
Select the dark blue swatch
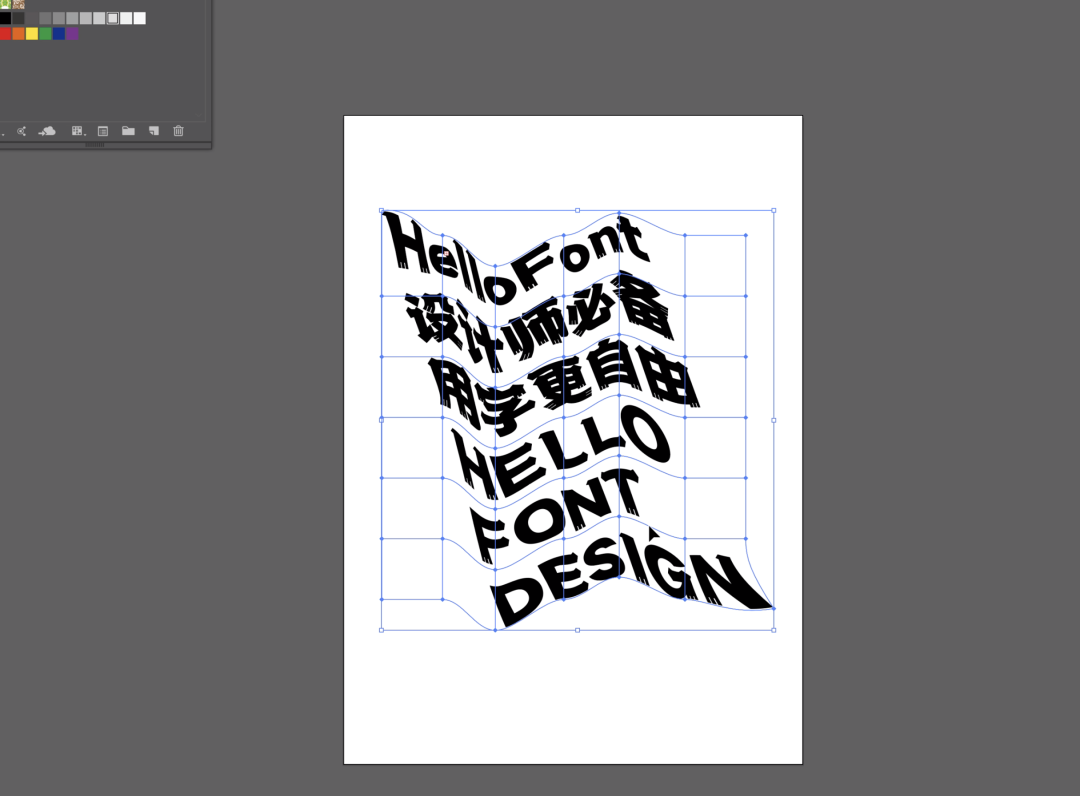coord(59,34)
